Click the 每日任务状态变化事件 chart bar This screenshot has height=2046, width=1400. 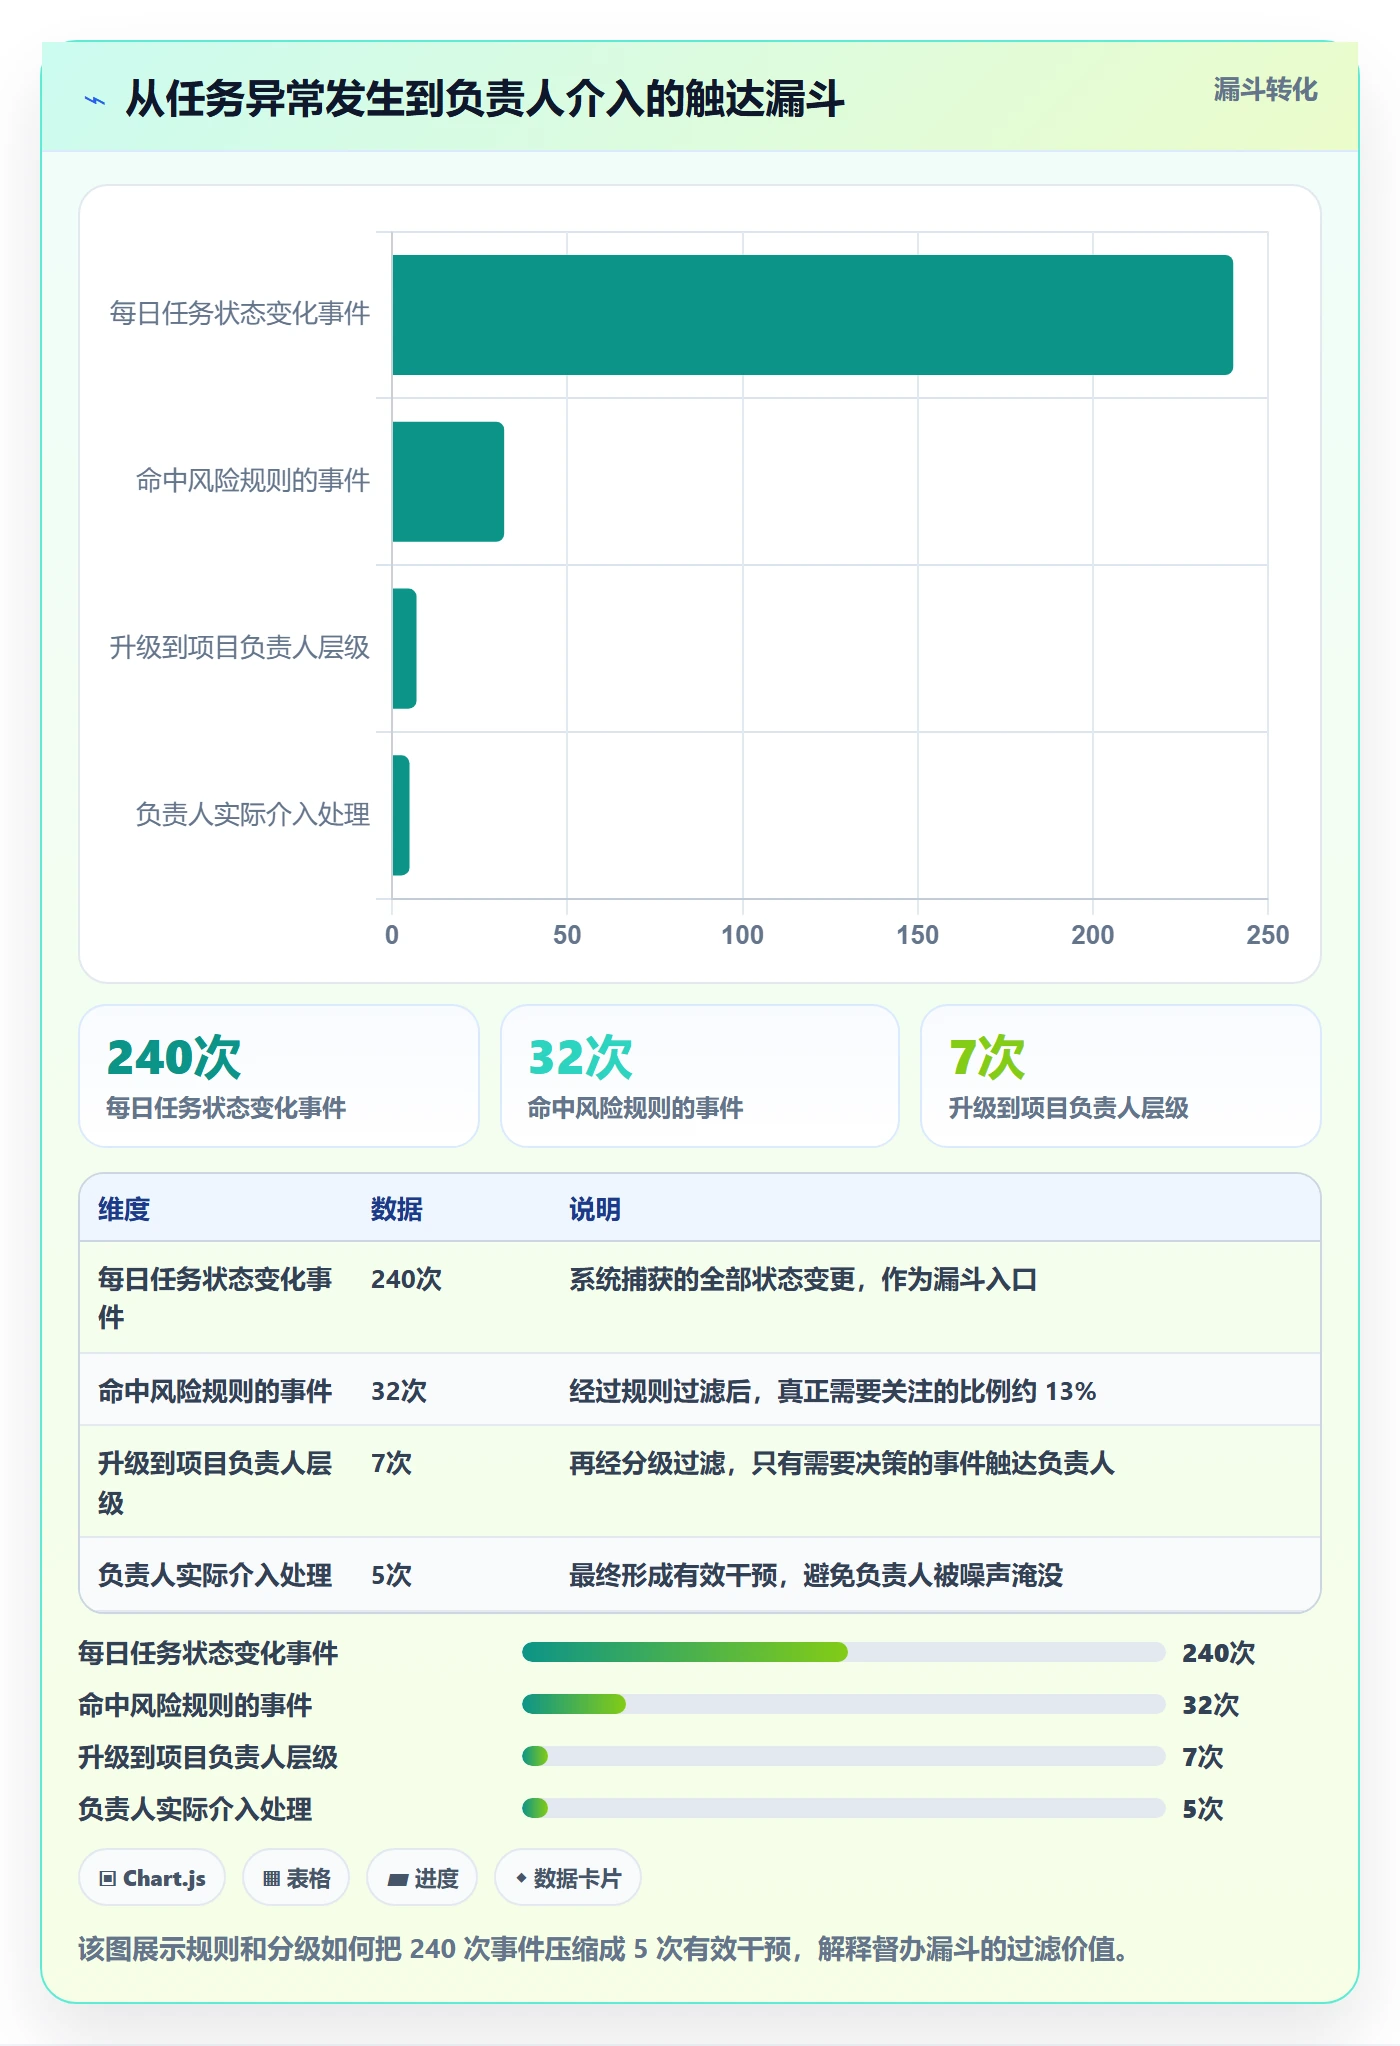coord(812,315)
